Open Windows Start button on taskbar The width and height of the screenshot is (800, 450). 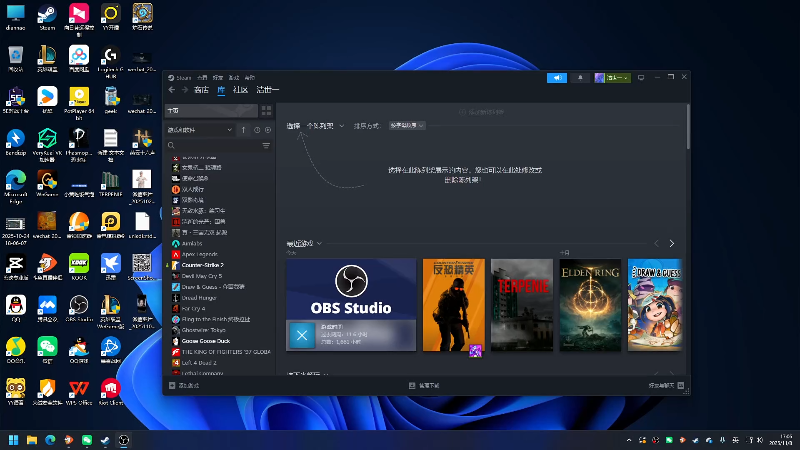coord(14,440)
